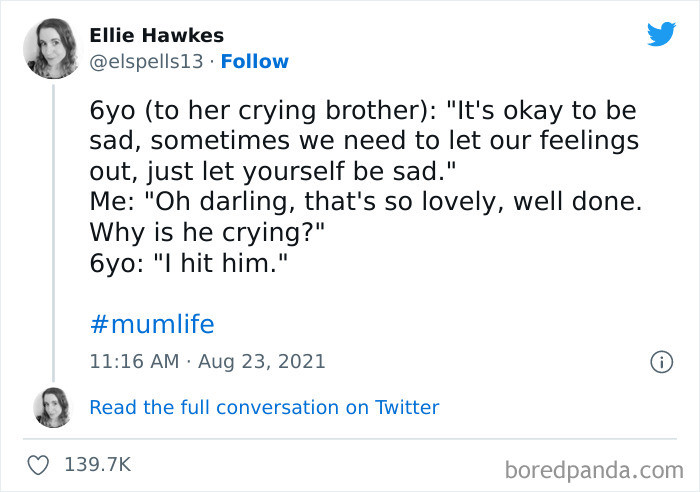
Task: Click the boredpanda.com watermark
Action: pyautogui.click(x=594, y=471)
